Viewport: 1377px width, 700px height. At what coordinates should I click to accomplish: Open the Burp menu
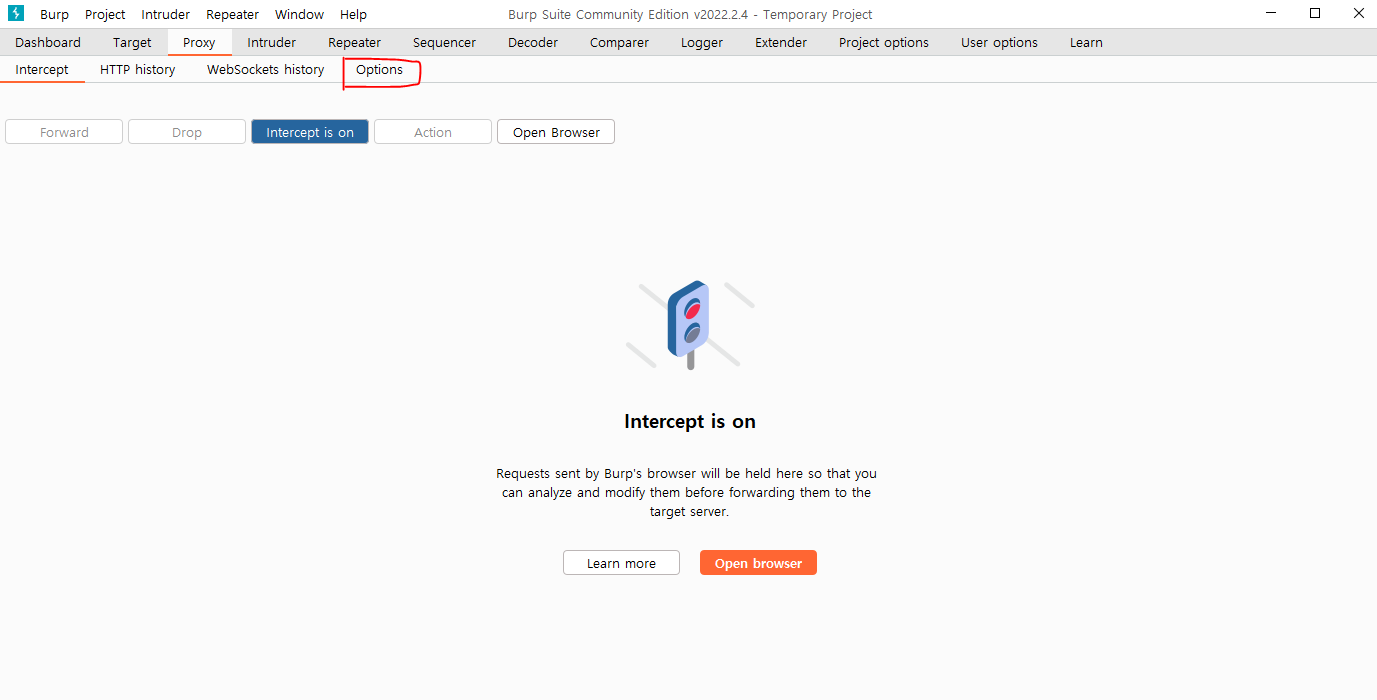54,14
